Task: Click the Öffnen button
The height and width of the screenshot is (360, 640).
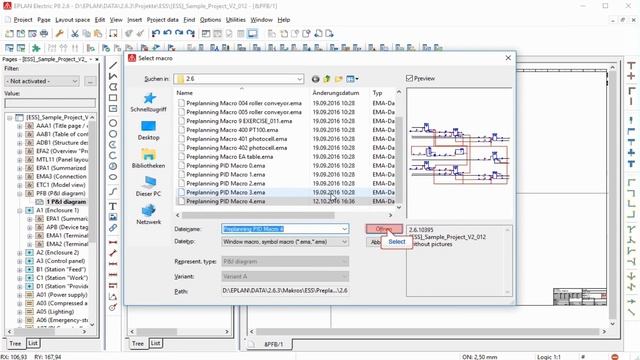Action: (x=384, y=229)
